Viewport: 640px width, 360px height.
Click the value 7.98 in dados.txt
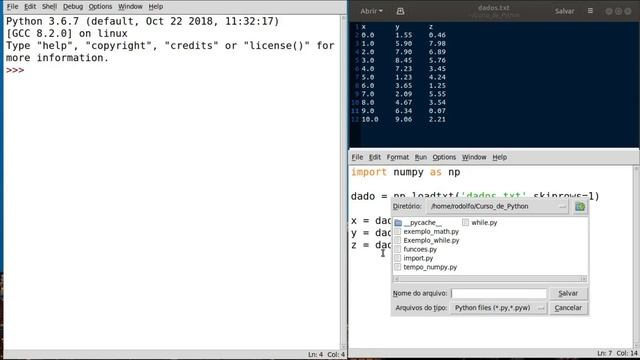click(437, 44)
